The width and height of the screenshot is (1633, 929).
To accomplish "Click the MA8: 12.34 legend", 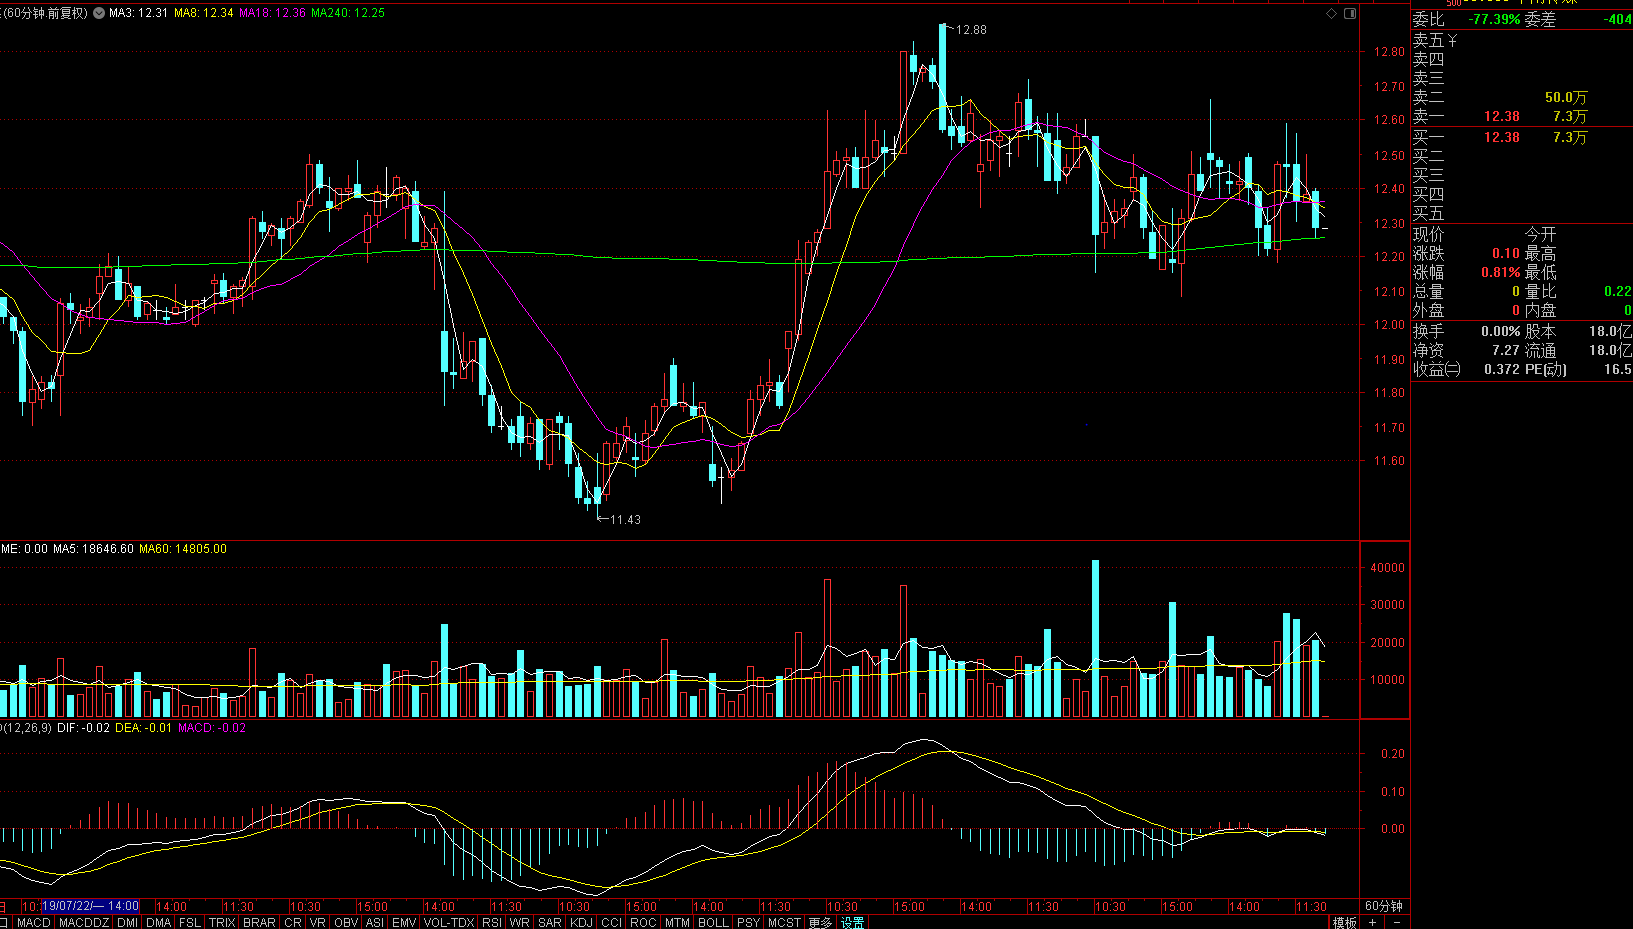I will (203, 13).
